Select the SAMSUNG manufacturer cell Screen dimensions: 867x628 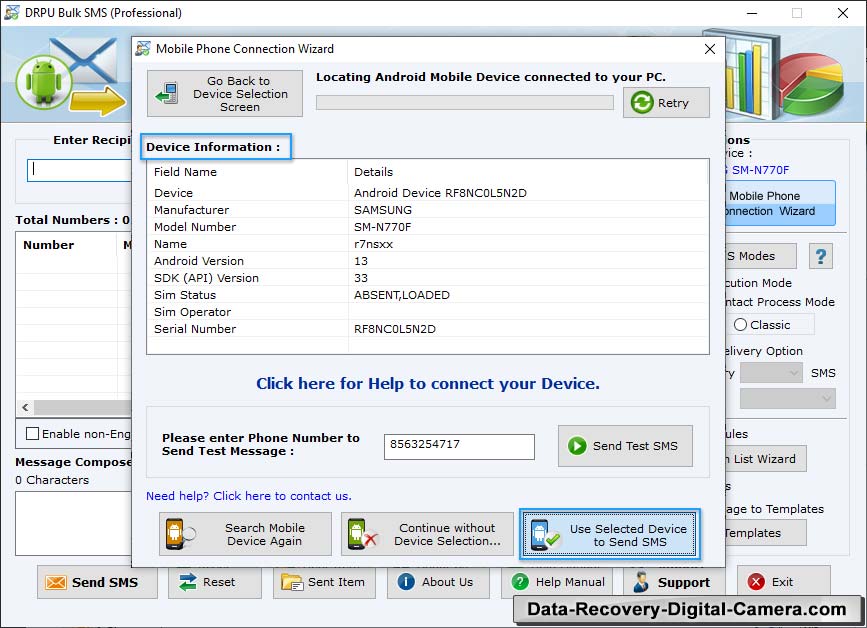pyautogui.click(x=383, y=210)
